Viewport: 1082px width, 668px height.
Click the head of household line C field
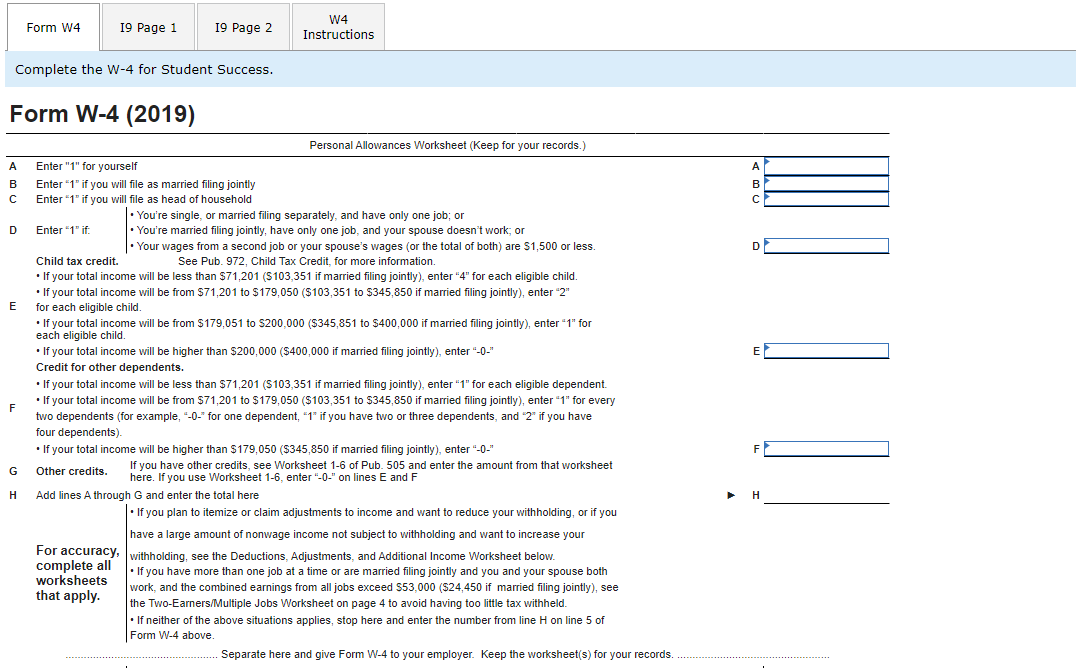826,198
